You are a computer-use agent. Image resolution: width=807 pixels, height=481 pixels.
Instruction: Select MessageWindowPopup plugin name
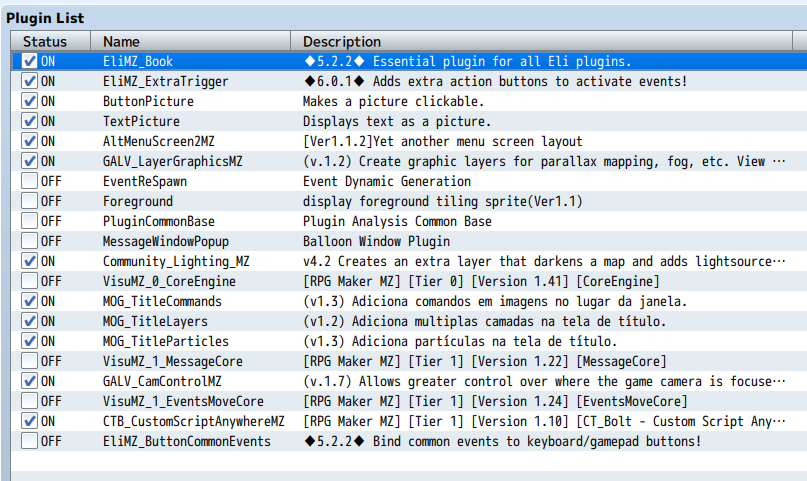[x=166, y=242]
